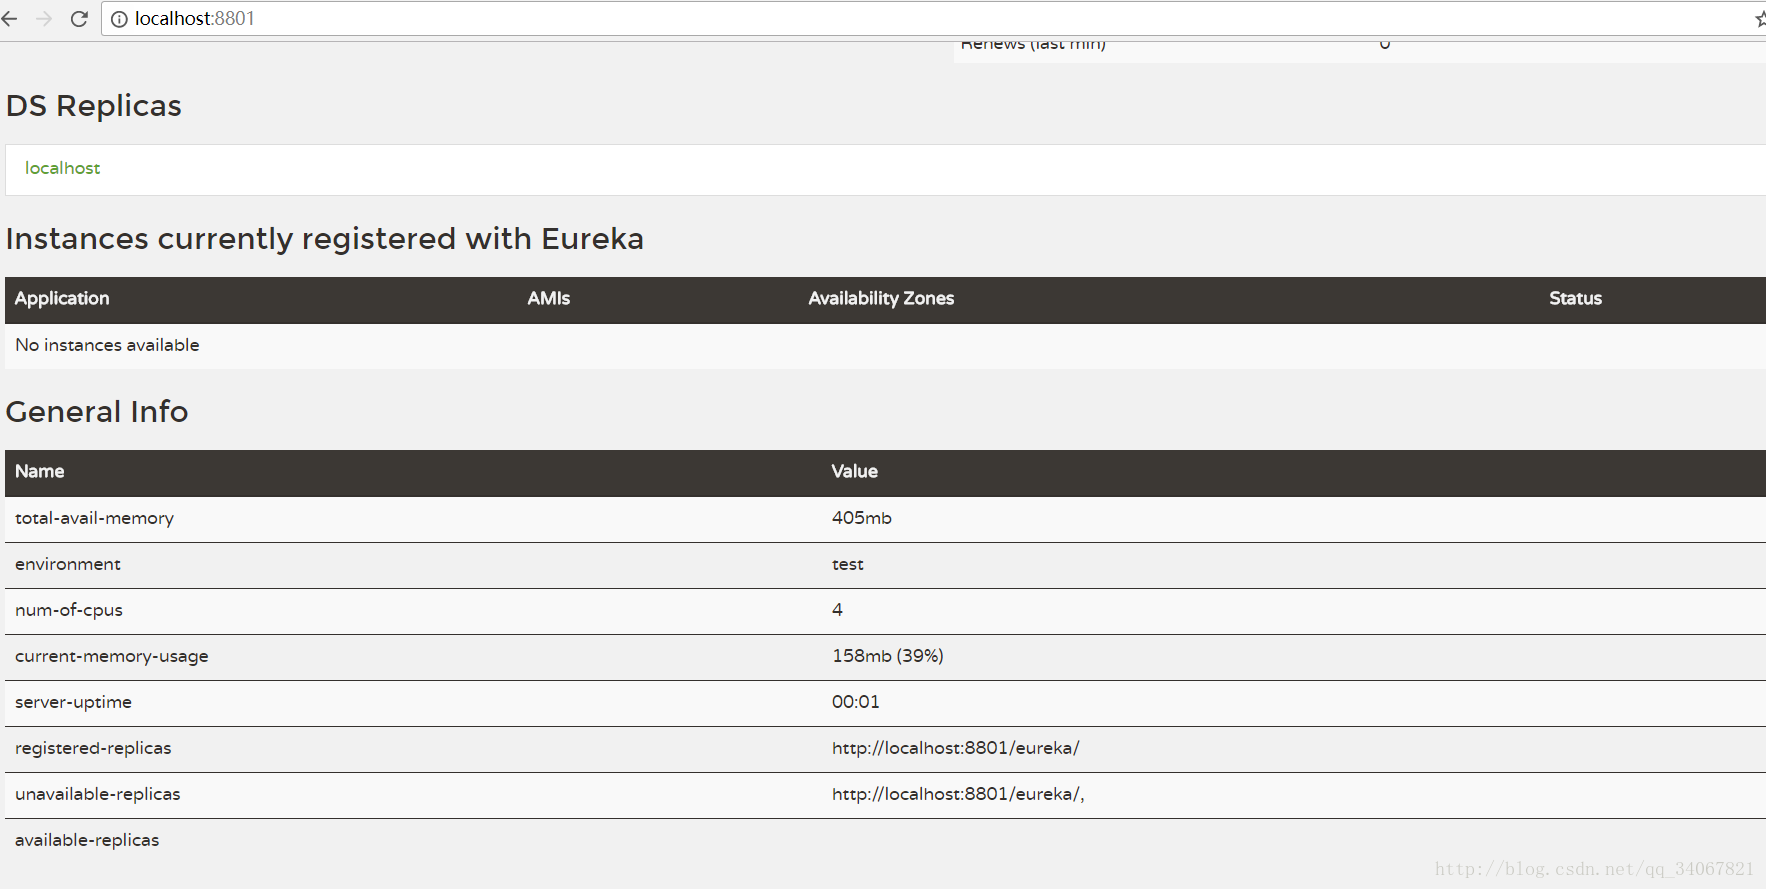Select DS Replicas heading
Viewport: 1766px width, 889px height.
[94, 106]
